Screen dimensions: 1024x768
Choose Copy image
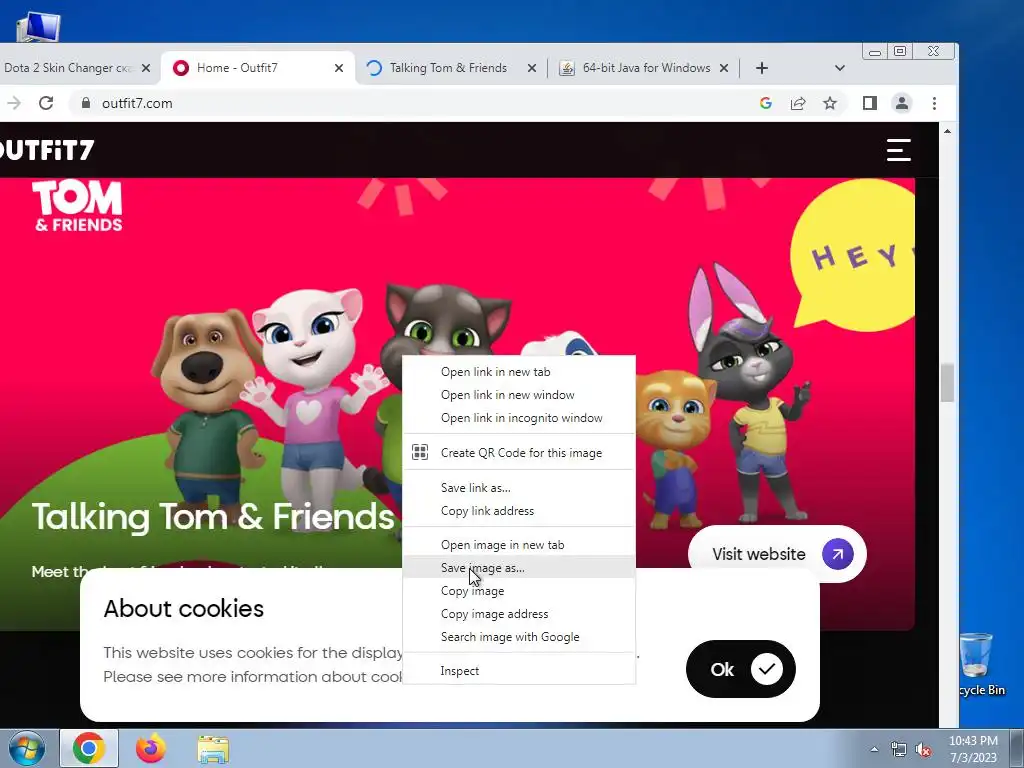[519, 591]
